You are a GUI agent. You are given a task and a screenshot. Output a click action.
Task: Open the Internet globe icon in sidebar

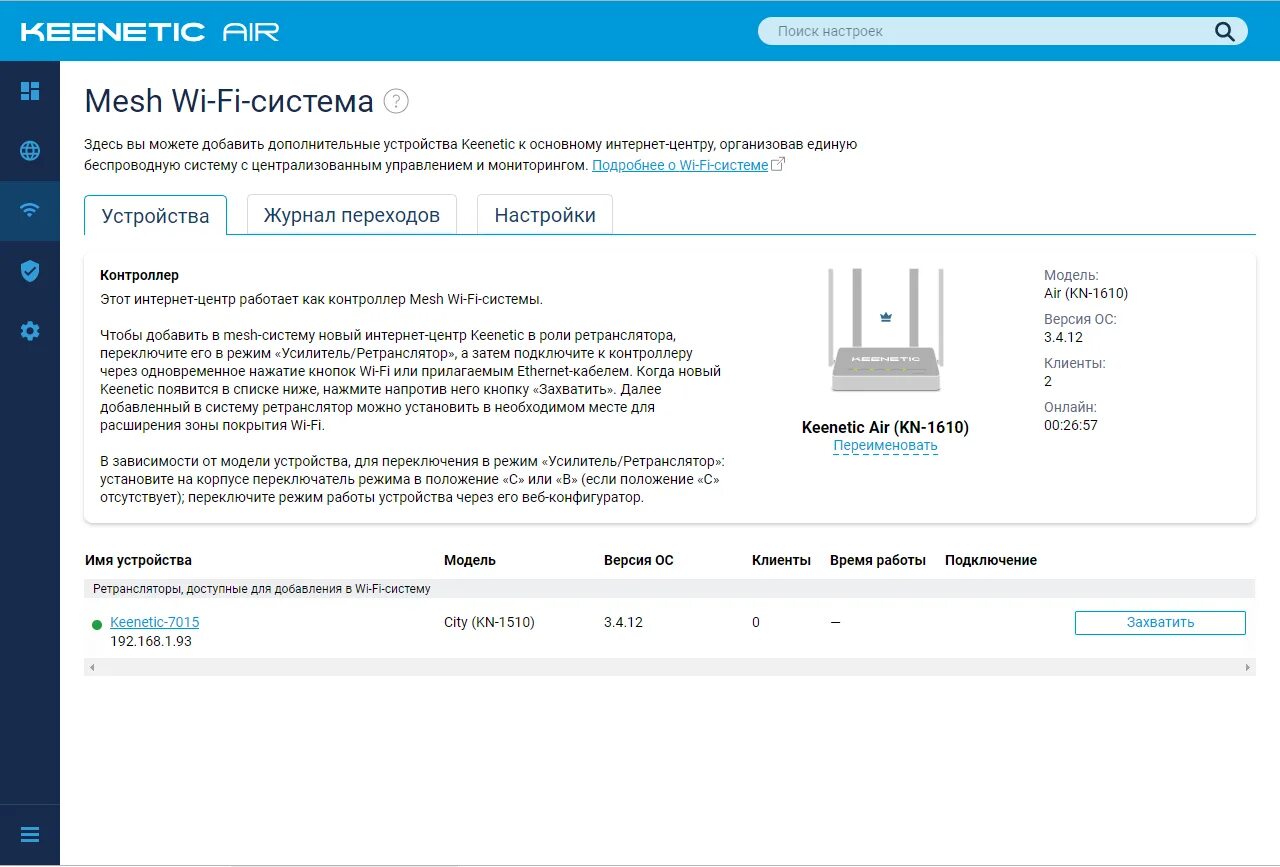[30, 151]
